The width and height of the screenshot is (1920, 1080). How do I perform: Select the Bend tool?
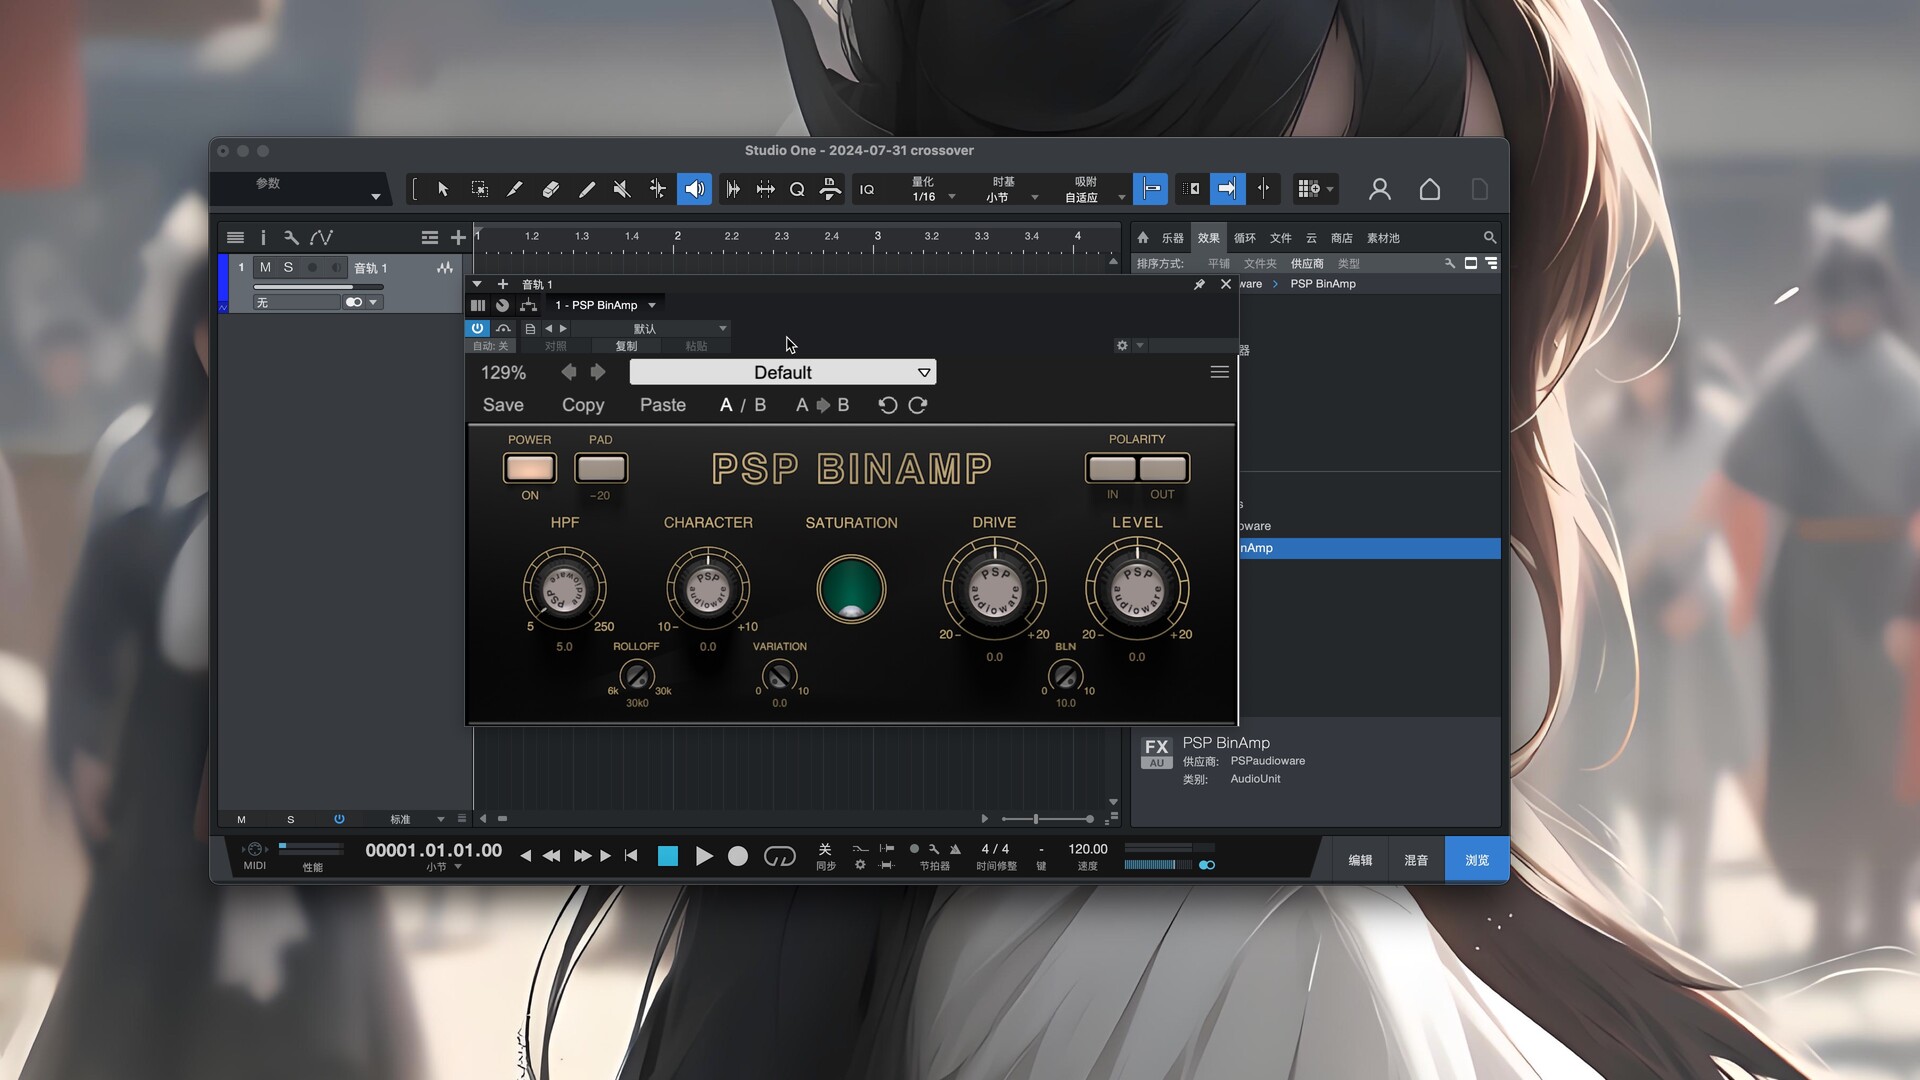[x=657, y=189]
